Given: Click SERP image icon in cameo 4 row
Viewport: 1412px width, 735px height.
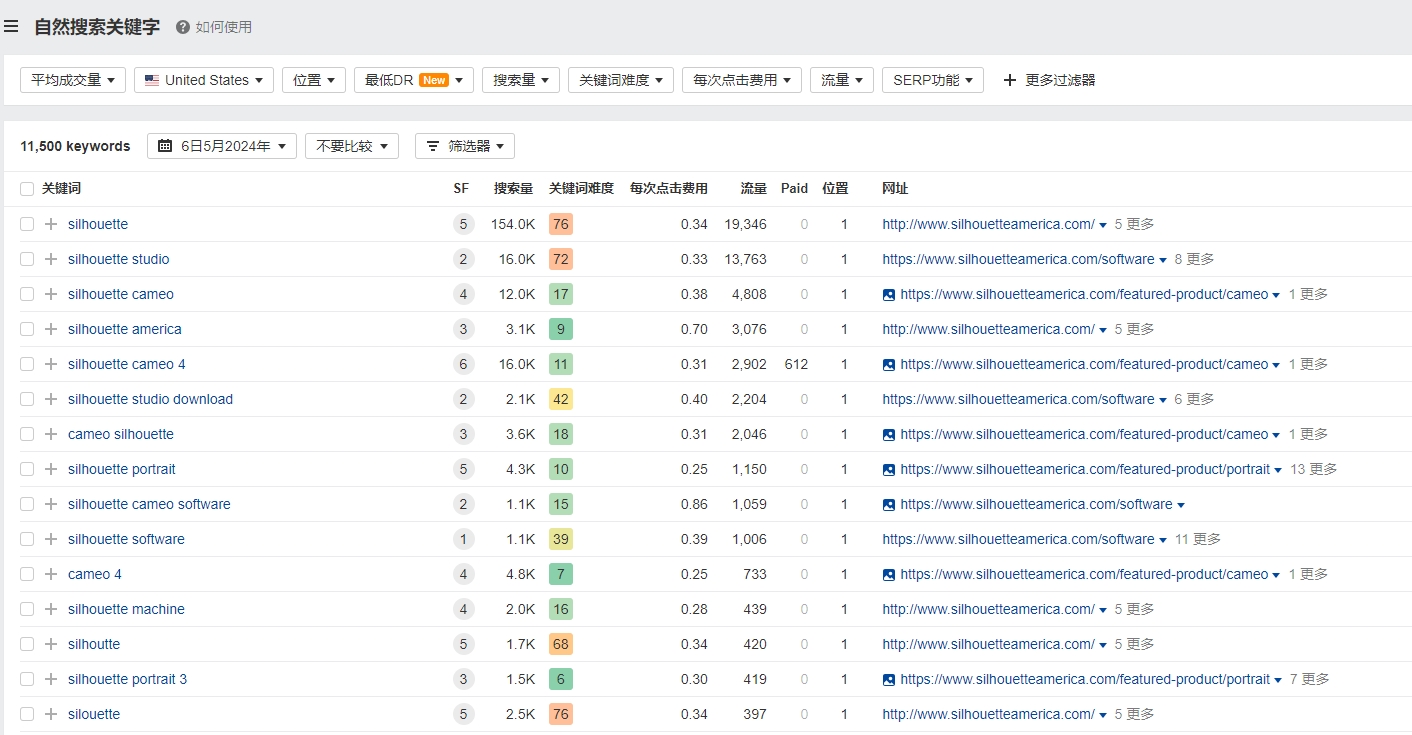Looking at the screenshot, I should point(889,575).
